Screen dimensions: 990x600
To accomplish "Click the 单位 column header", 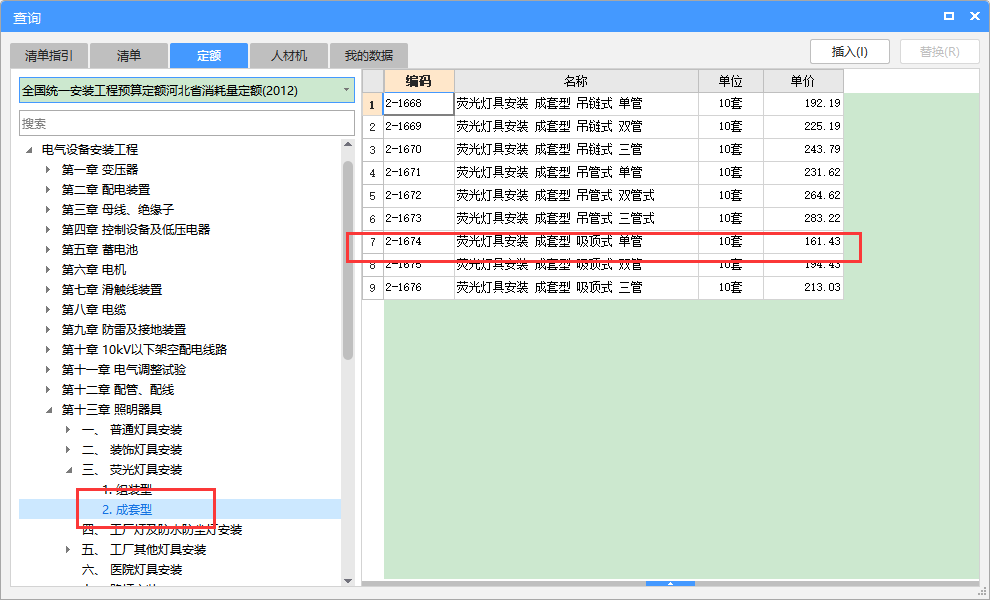I will (x=731, y=81).
